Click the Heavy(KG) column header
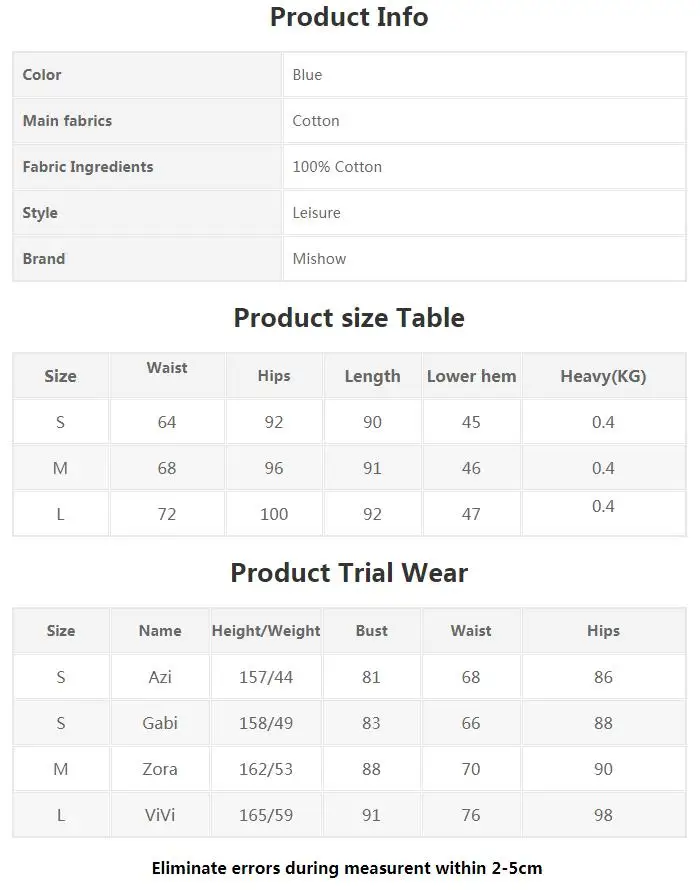The width and height of the screenshot is (700, 890). (x=603, y=376)
